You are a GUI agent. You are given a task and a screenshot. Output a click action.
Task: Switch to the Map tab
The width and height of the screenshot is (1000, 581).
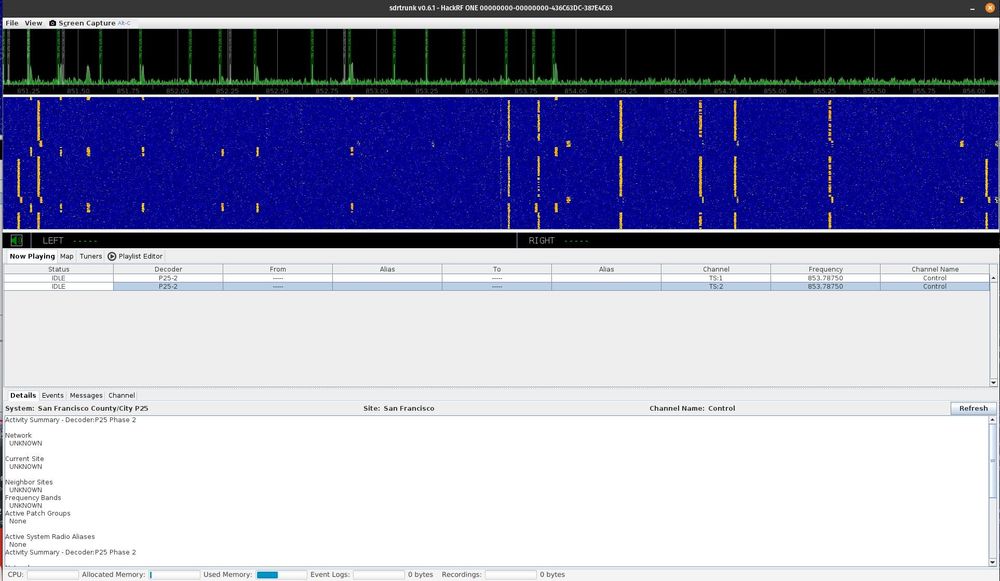click(x=67, y=256)
